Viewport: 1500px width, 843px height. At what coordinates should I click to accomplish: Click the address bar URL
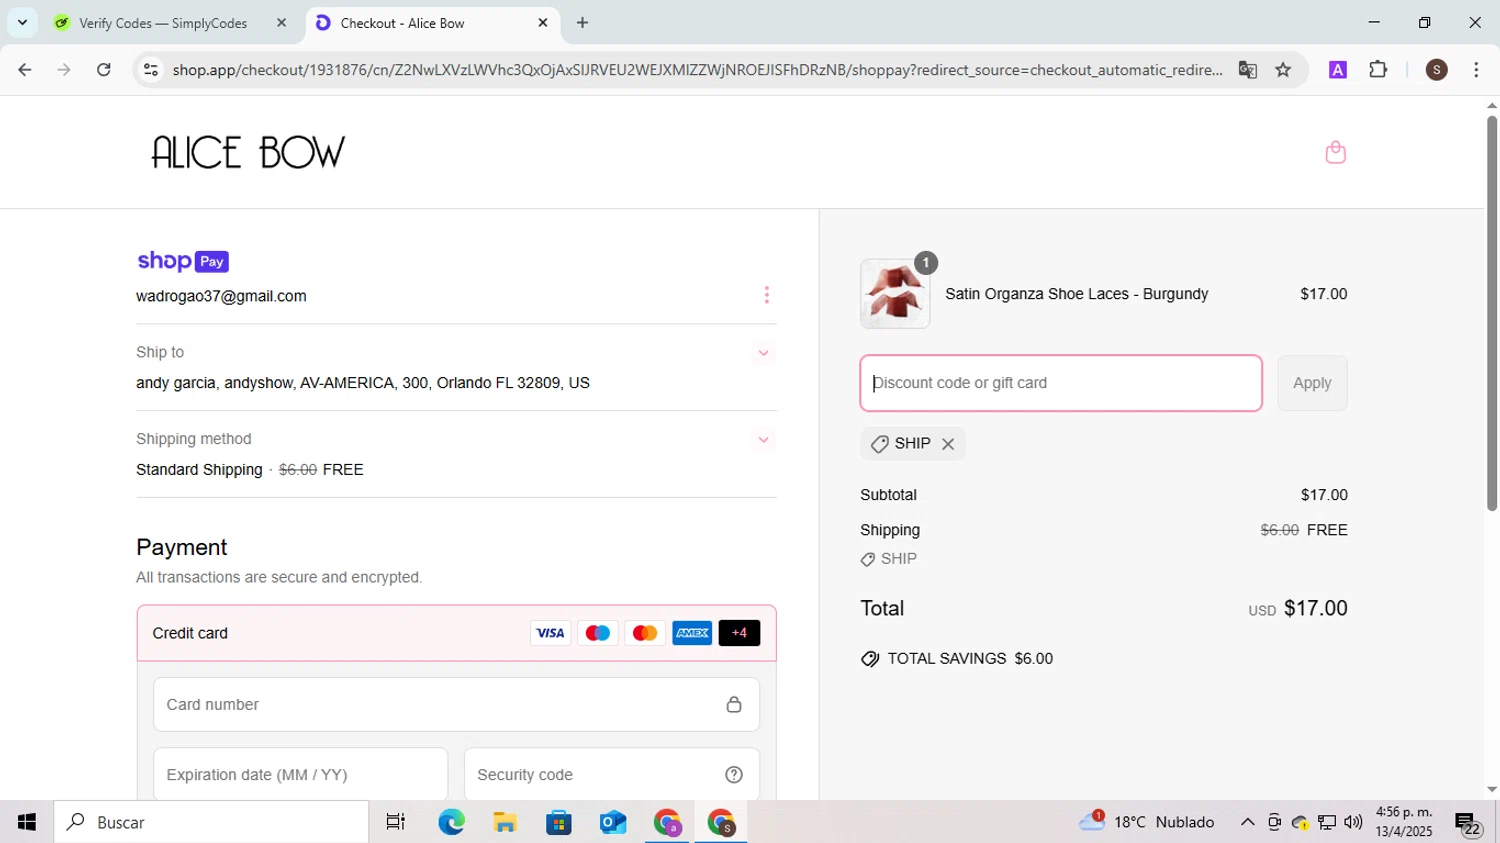[697, 70]
